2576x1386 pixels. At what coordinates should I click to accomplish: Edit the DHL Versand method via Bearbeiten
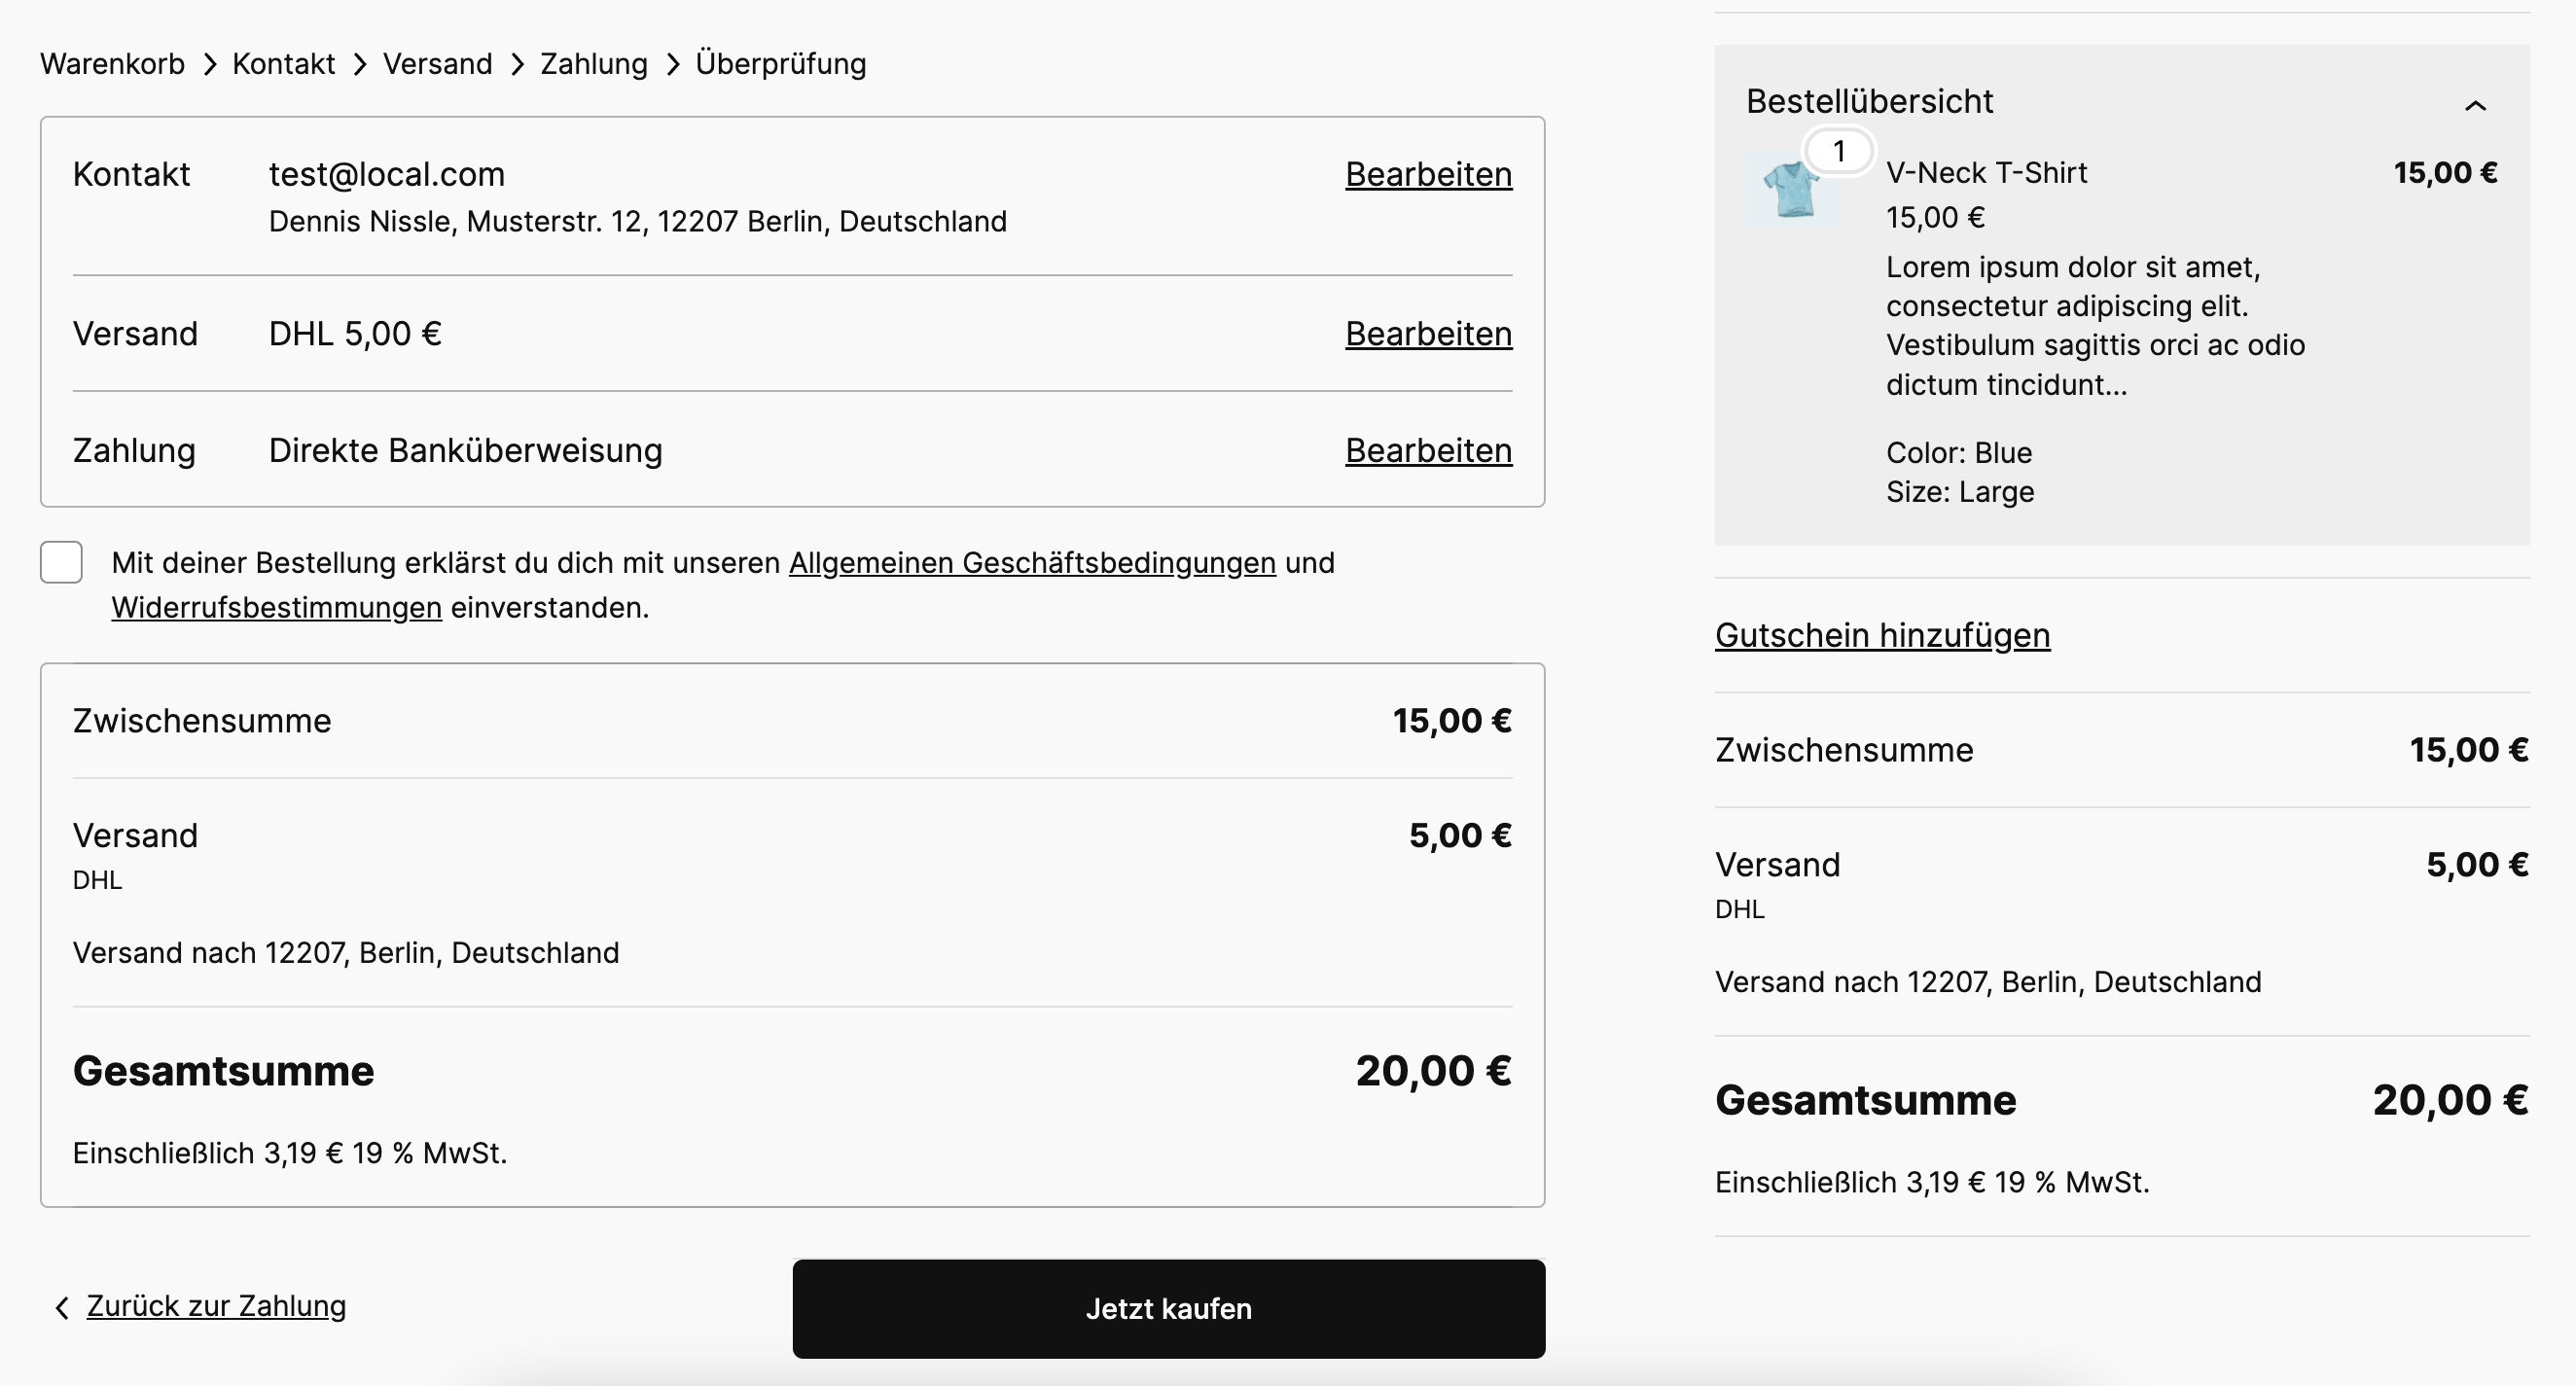[1427, 334]
